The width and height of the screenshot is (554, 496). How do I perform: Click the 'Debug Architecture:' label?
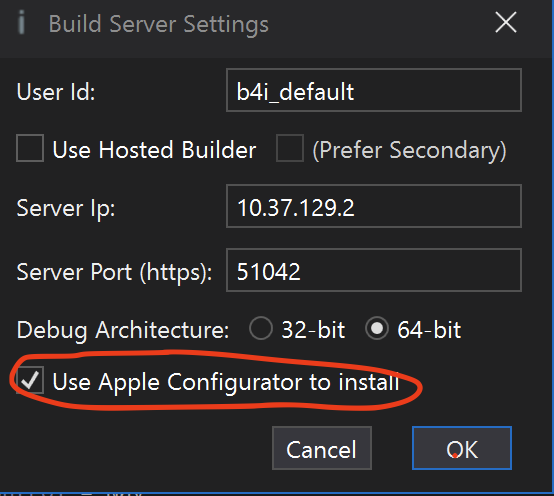(123, 331)
